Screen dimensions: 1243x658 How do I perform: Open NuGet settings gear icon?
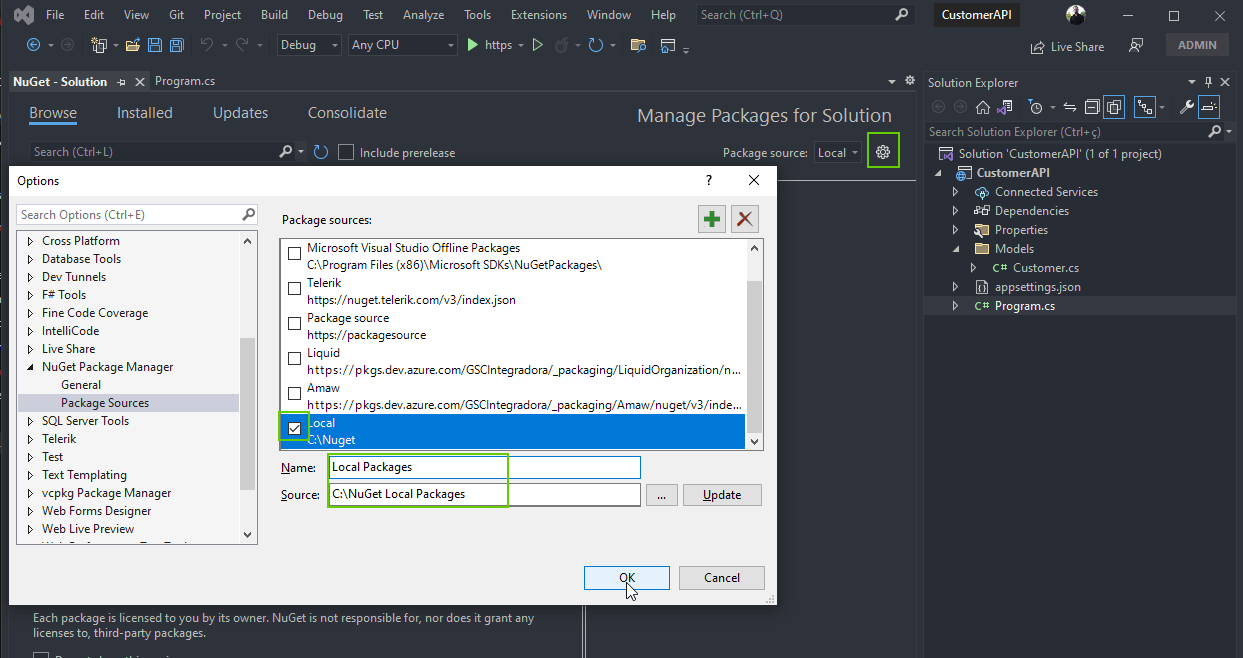pyautogui.click(x=883, y=152)
